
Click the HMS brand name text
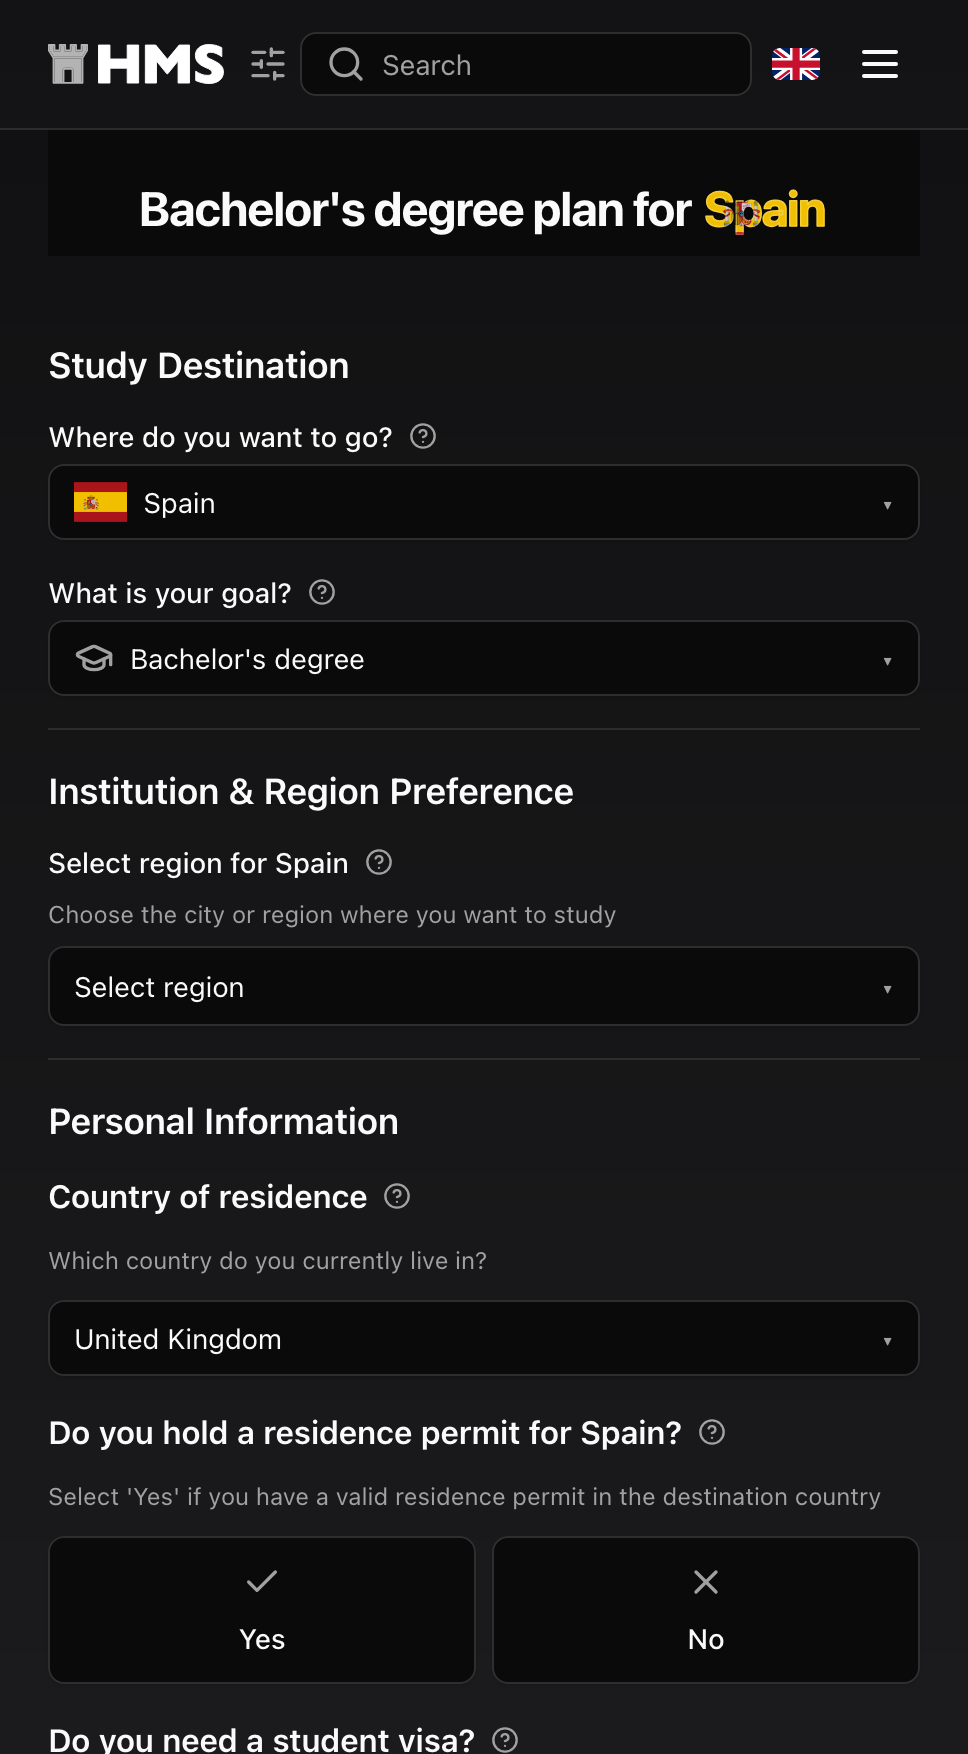160,64
